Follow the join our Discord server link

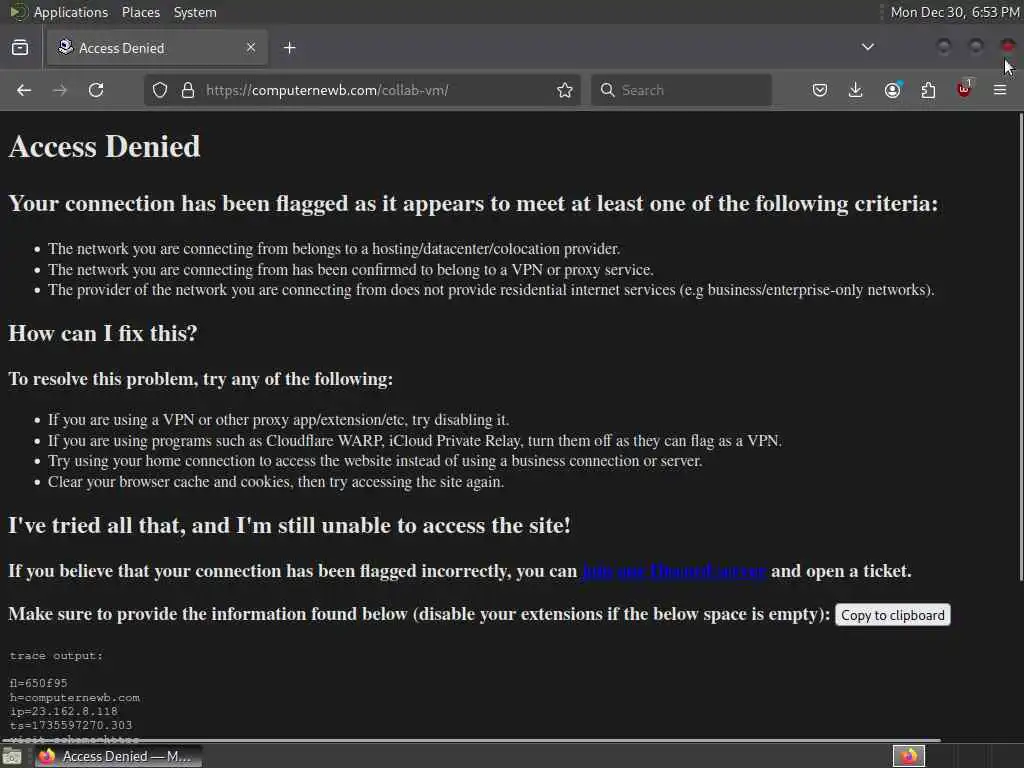coord(674,571)
